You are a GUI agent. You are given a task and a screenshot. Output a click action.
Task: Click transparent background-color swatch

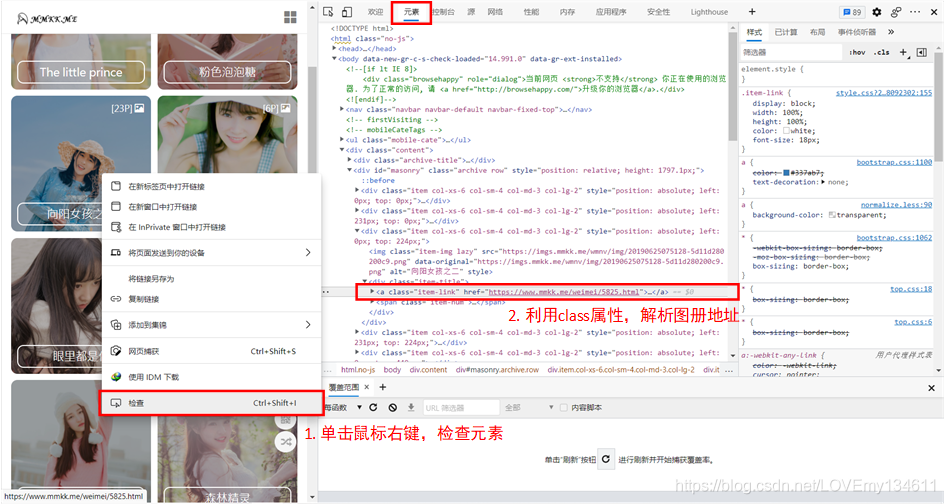(832, 215)
